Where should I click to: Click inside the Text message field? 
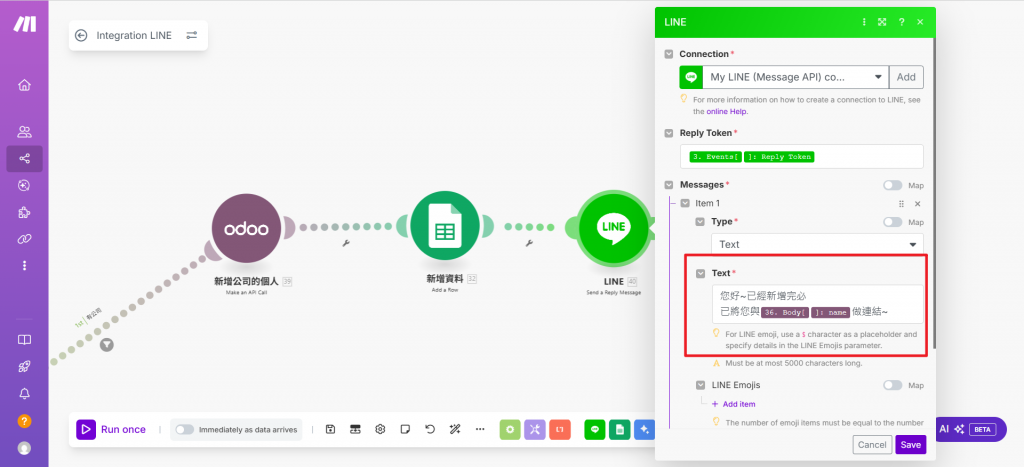817,304
